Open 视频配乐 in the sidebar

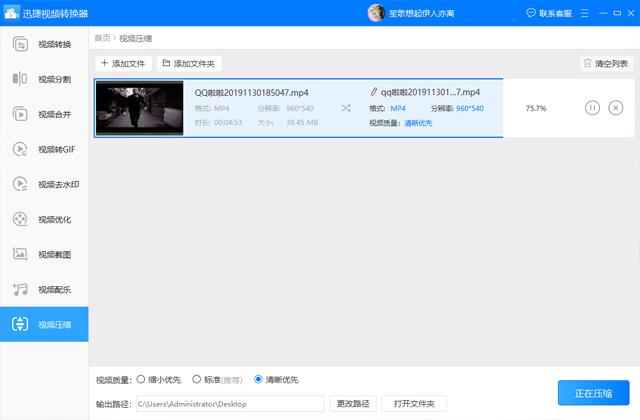point(44,289)
